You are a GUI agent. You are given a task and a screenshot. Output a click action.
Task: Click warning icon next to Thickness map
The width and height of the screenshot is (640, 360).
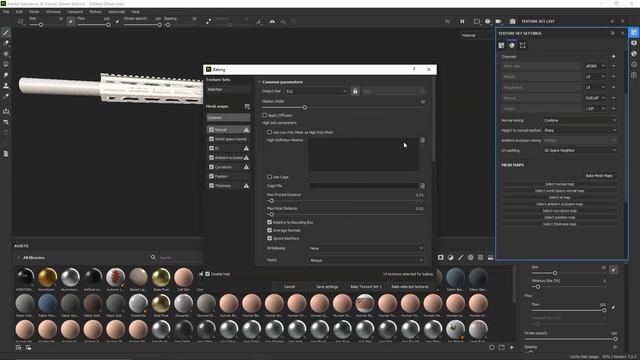[x=246, y=186]
